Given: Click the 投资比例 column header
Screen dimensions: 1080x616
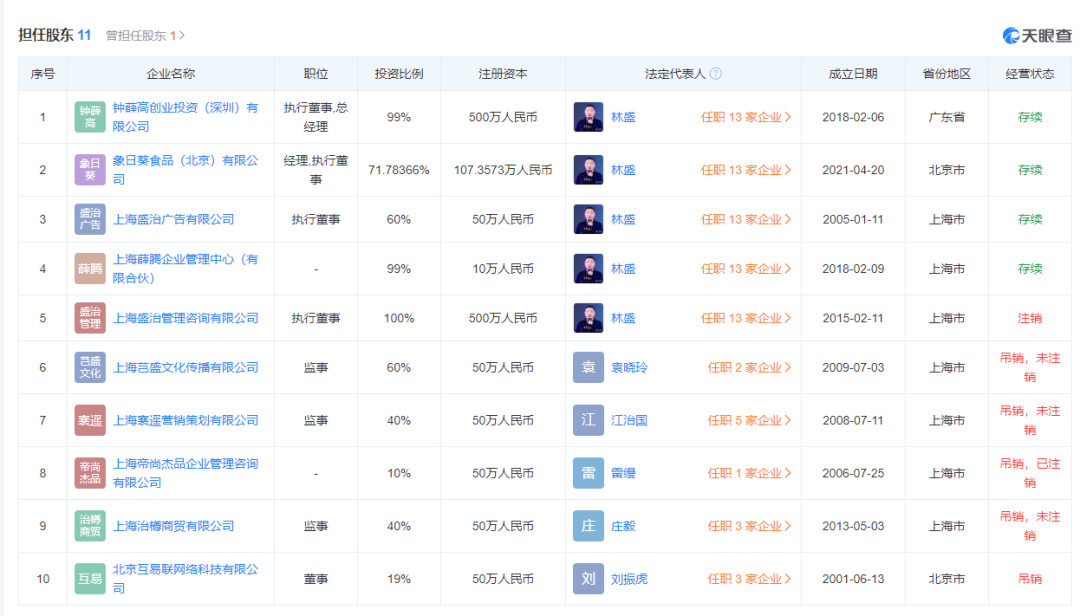Looking at the screenshot, I should coord(399,74).
